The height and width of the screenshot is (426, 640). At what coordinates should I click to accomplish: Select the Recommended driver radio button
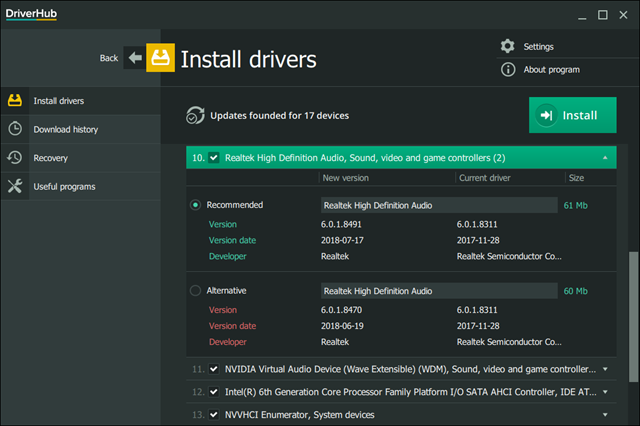[x=195, y=205]
